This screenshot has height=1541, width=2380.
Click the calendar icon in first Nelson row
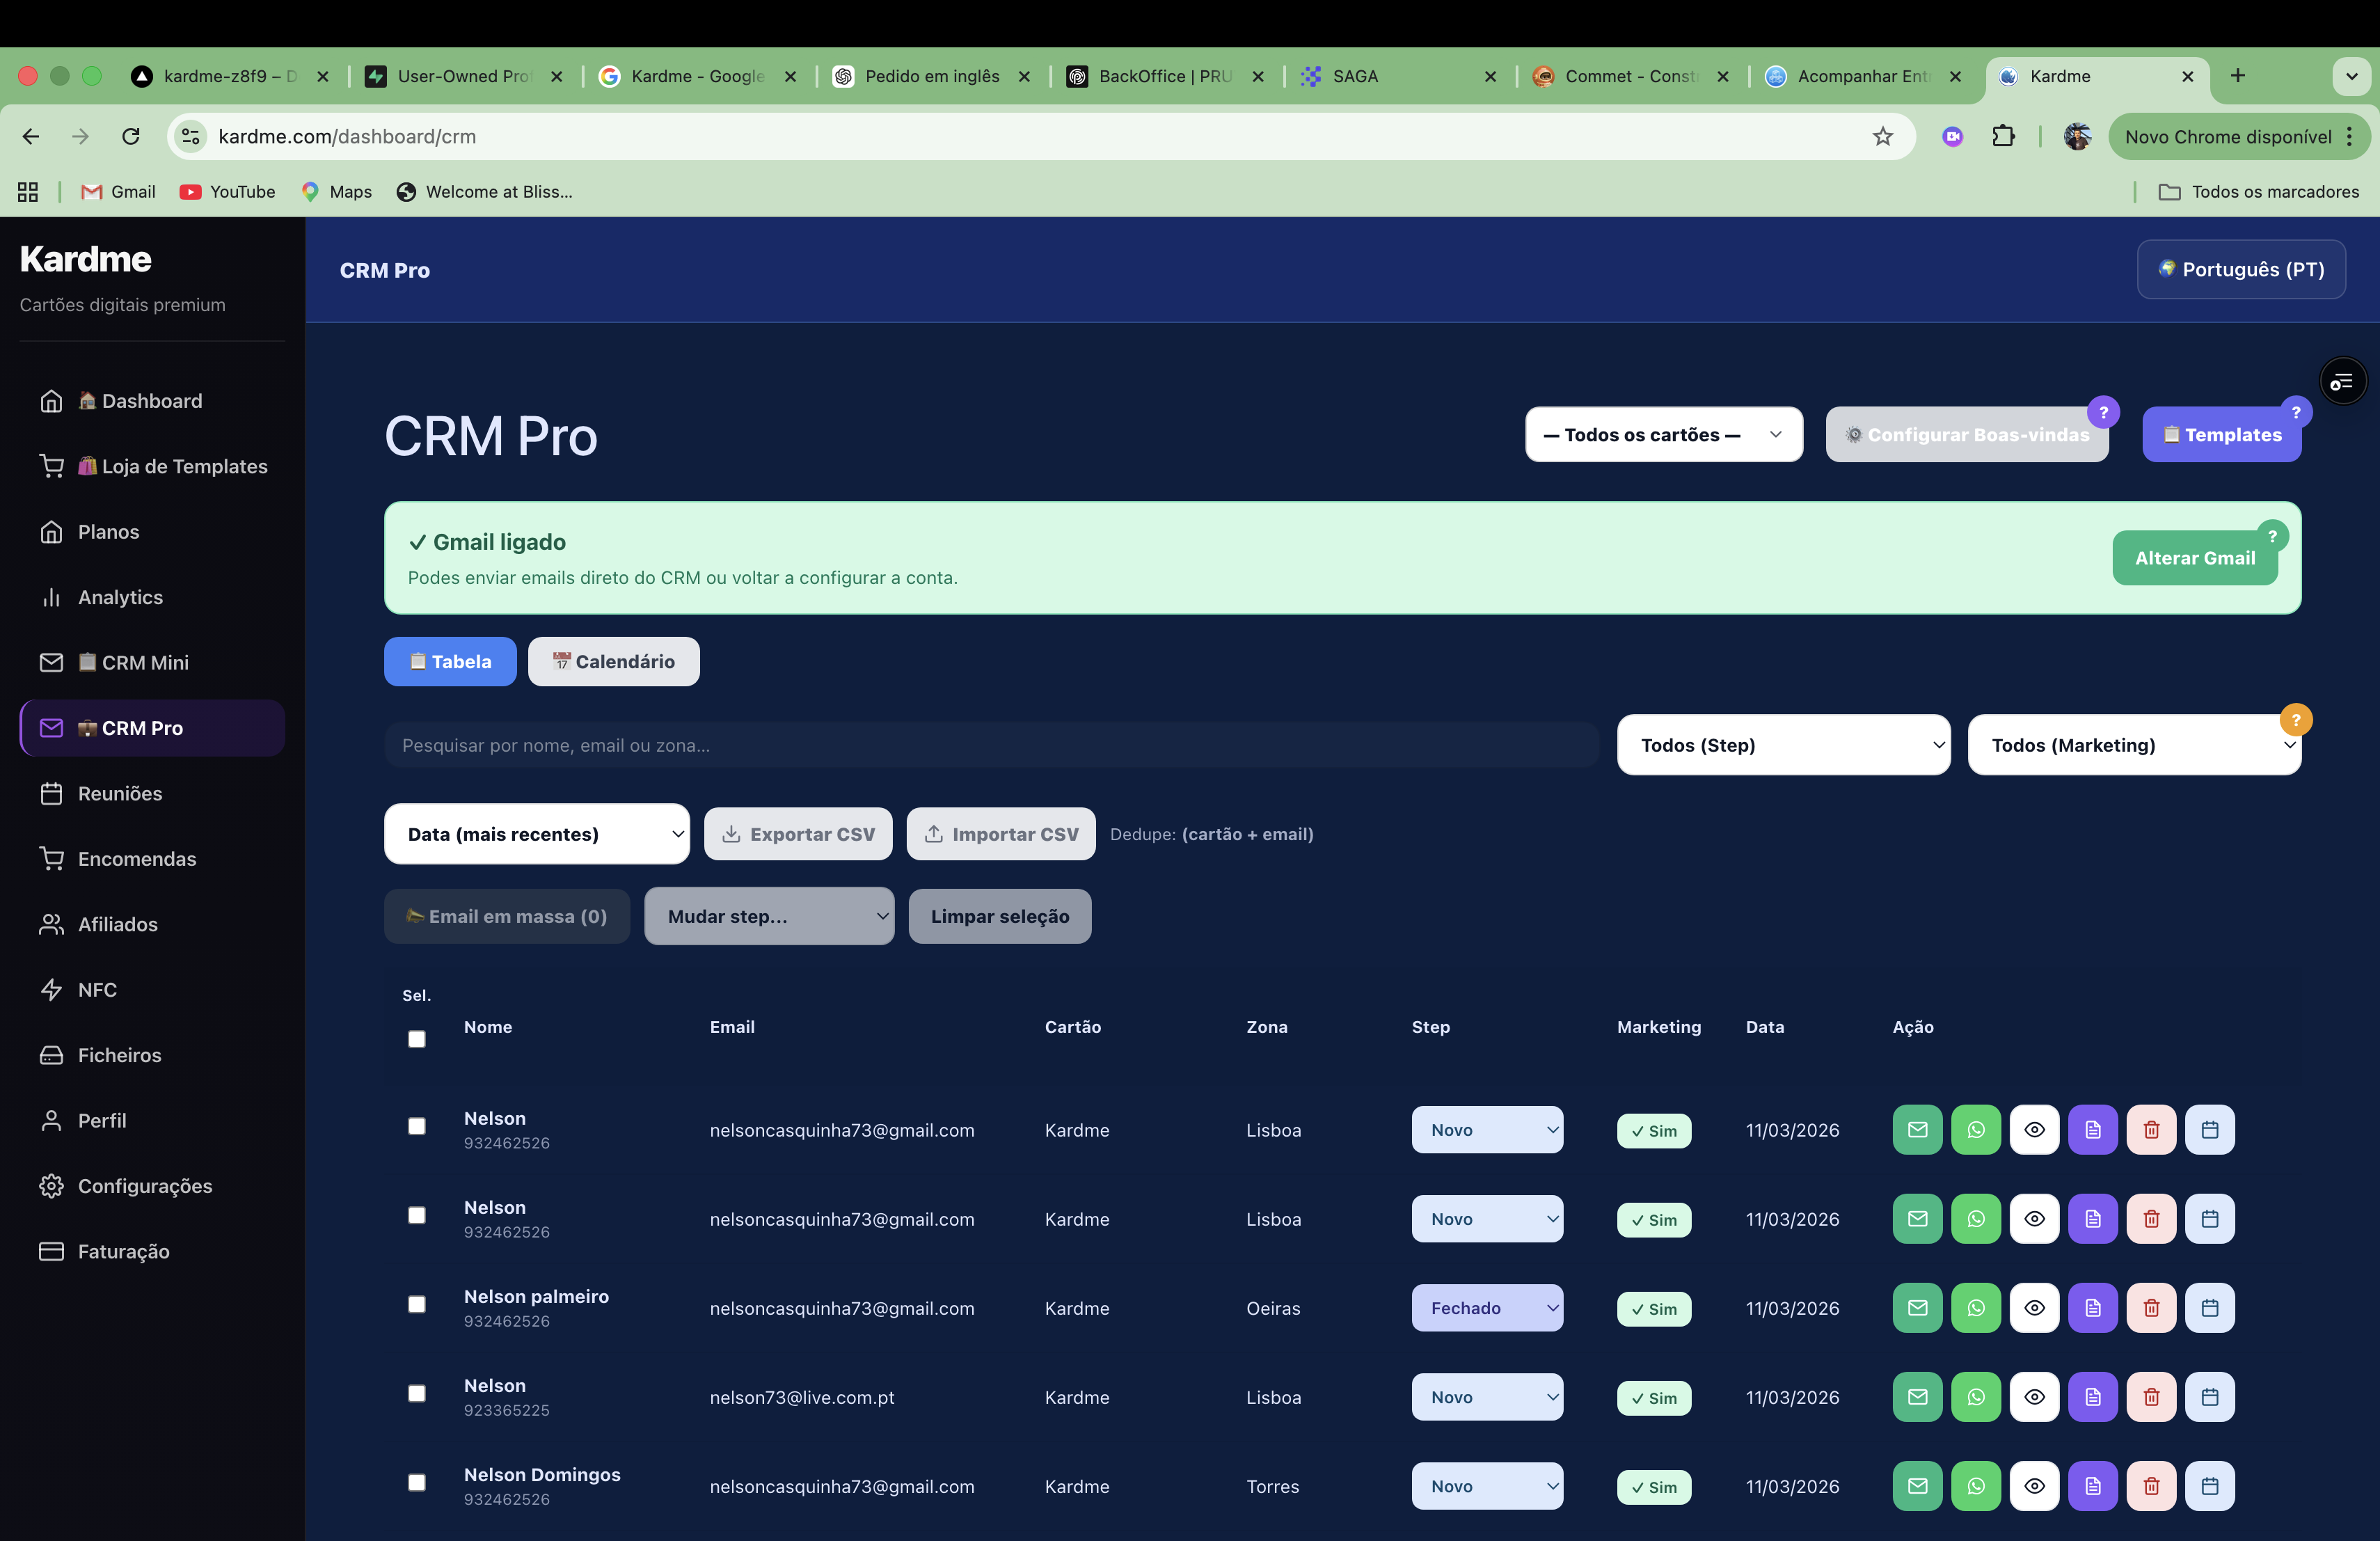point(2209,1130)
